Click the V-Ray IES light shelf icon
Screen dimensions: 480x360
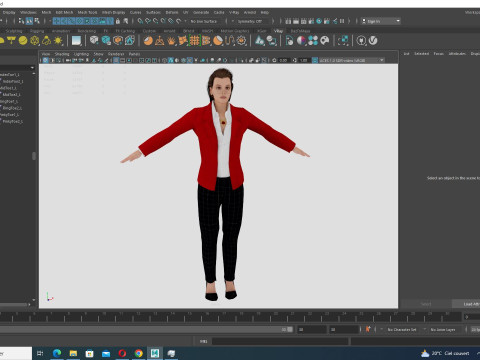pos(46,41)
